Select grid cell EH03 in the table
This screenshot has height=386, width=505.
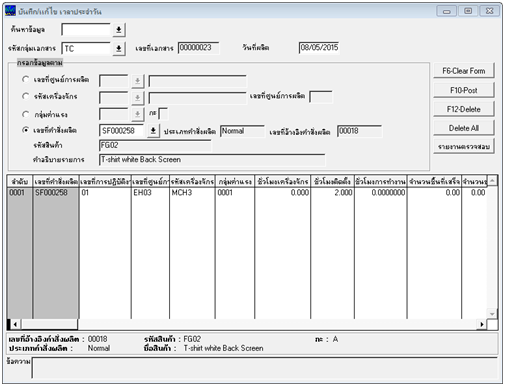coord(150,192)
